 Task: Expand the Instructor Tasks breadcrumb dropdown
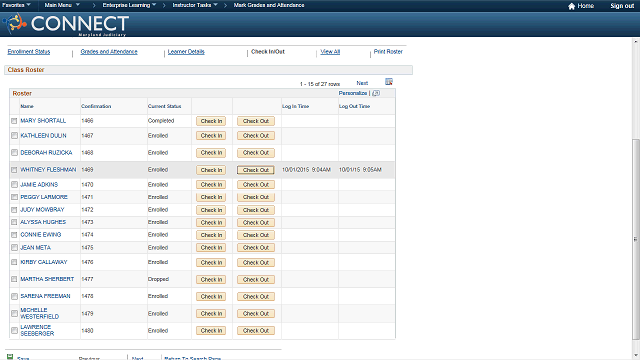195,5
